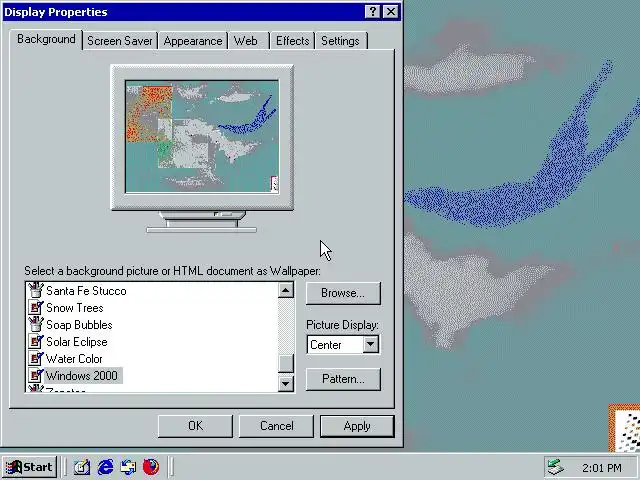
Task: Launch Firefox from Quick Launch
Action: coord(151,467)
